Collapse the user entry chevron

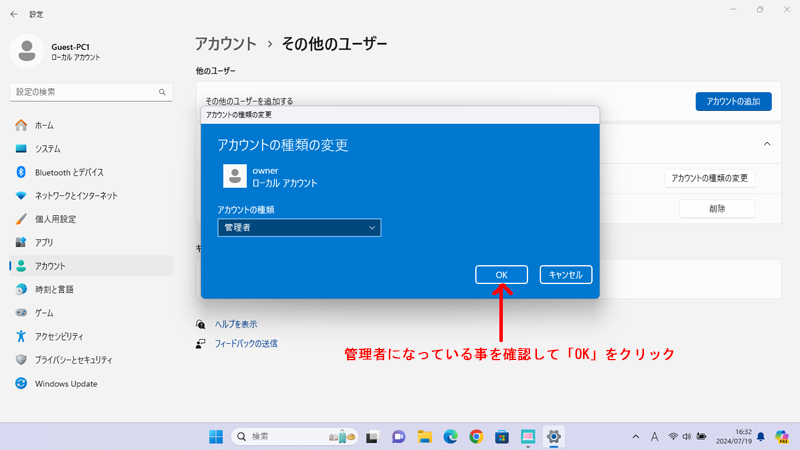pos(767,144)
